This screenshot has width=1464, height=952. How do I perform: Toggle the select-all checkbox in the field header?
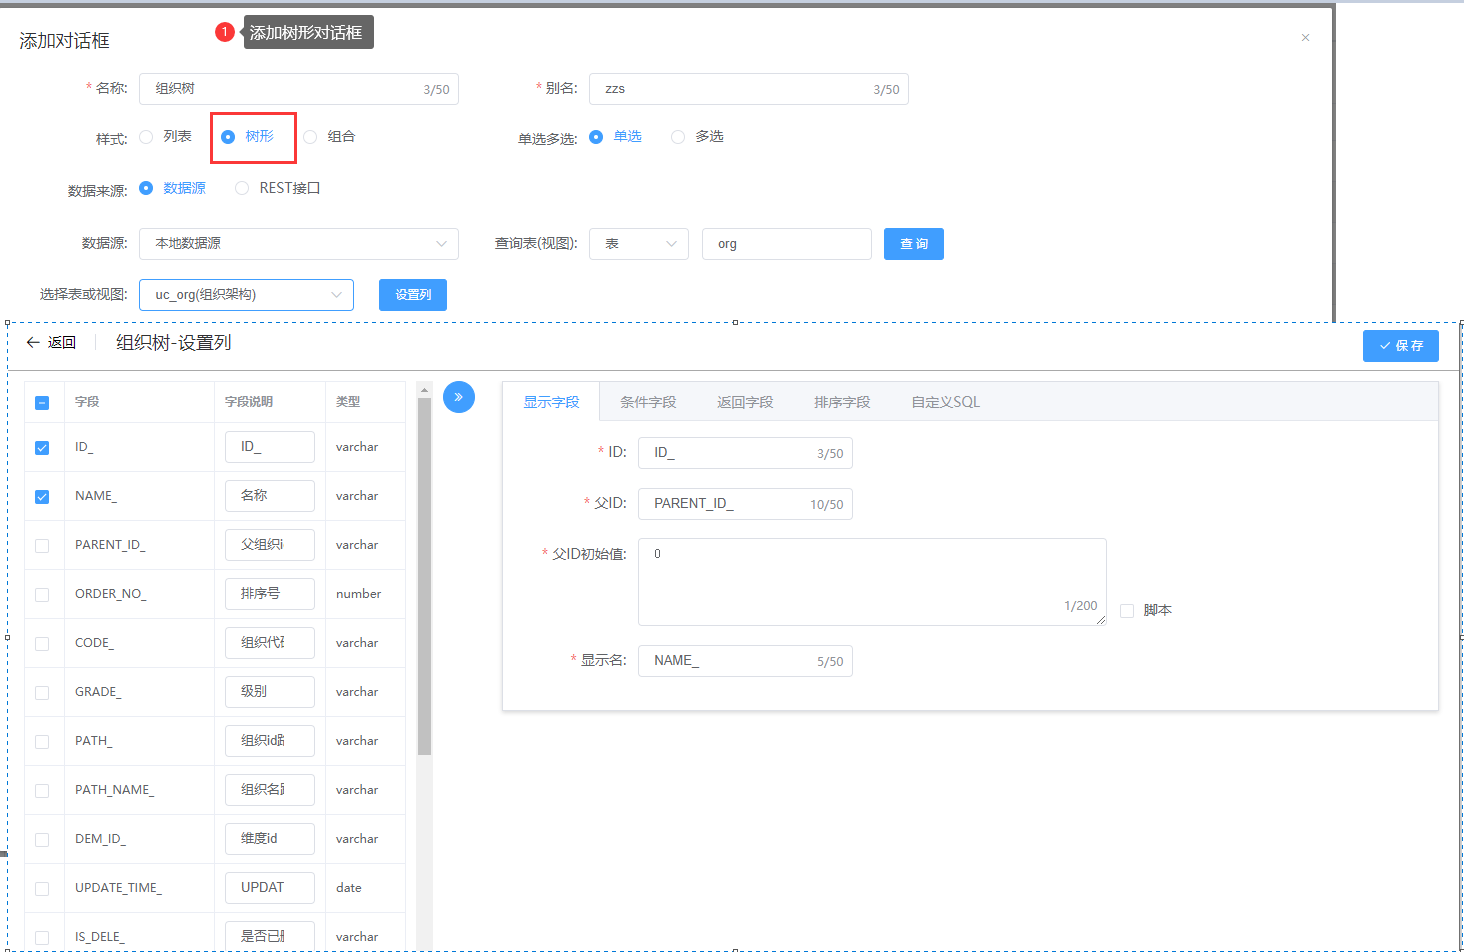(x=42, y=403)
